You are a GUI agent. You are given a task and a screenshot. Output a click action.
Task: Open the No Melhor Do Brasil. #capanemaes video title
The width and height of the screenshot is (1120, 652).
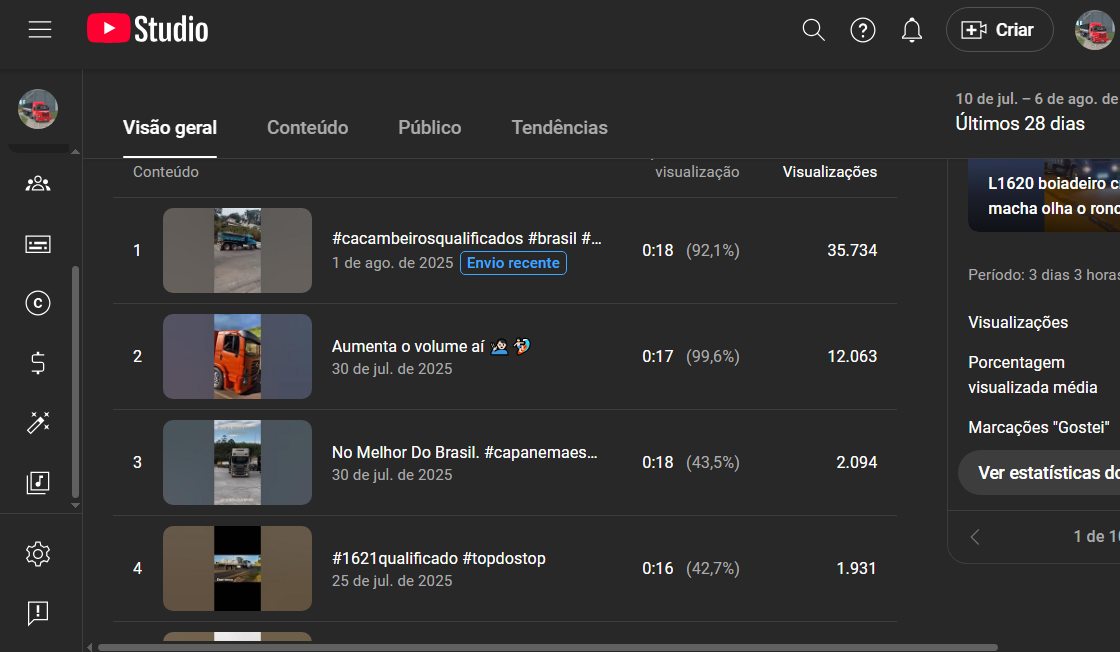pyautogui.click(x=464, y=452)
